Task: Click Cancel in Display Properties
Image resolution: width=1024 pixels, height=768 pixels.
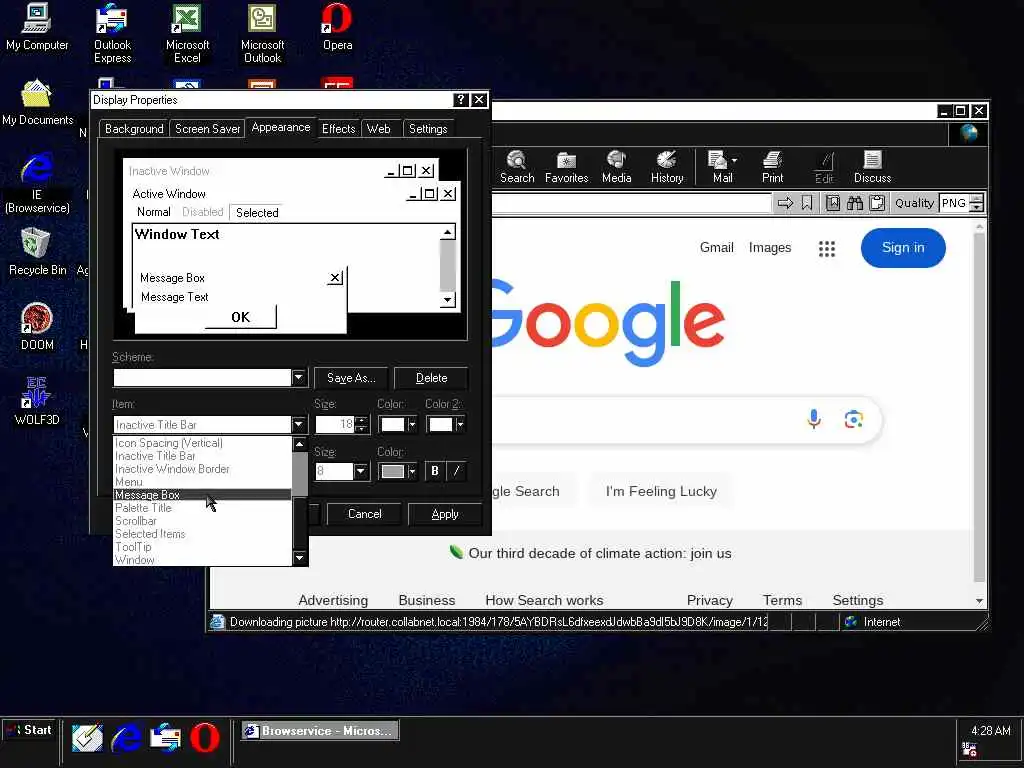Action: [x=364, y=514]
